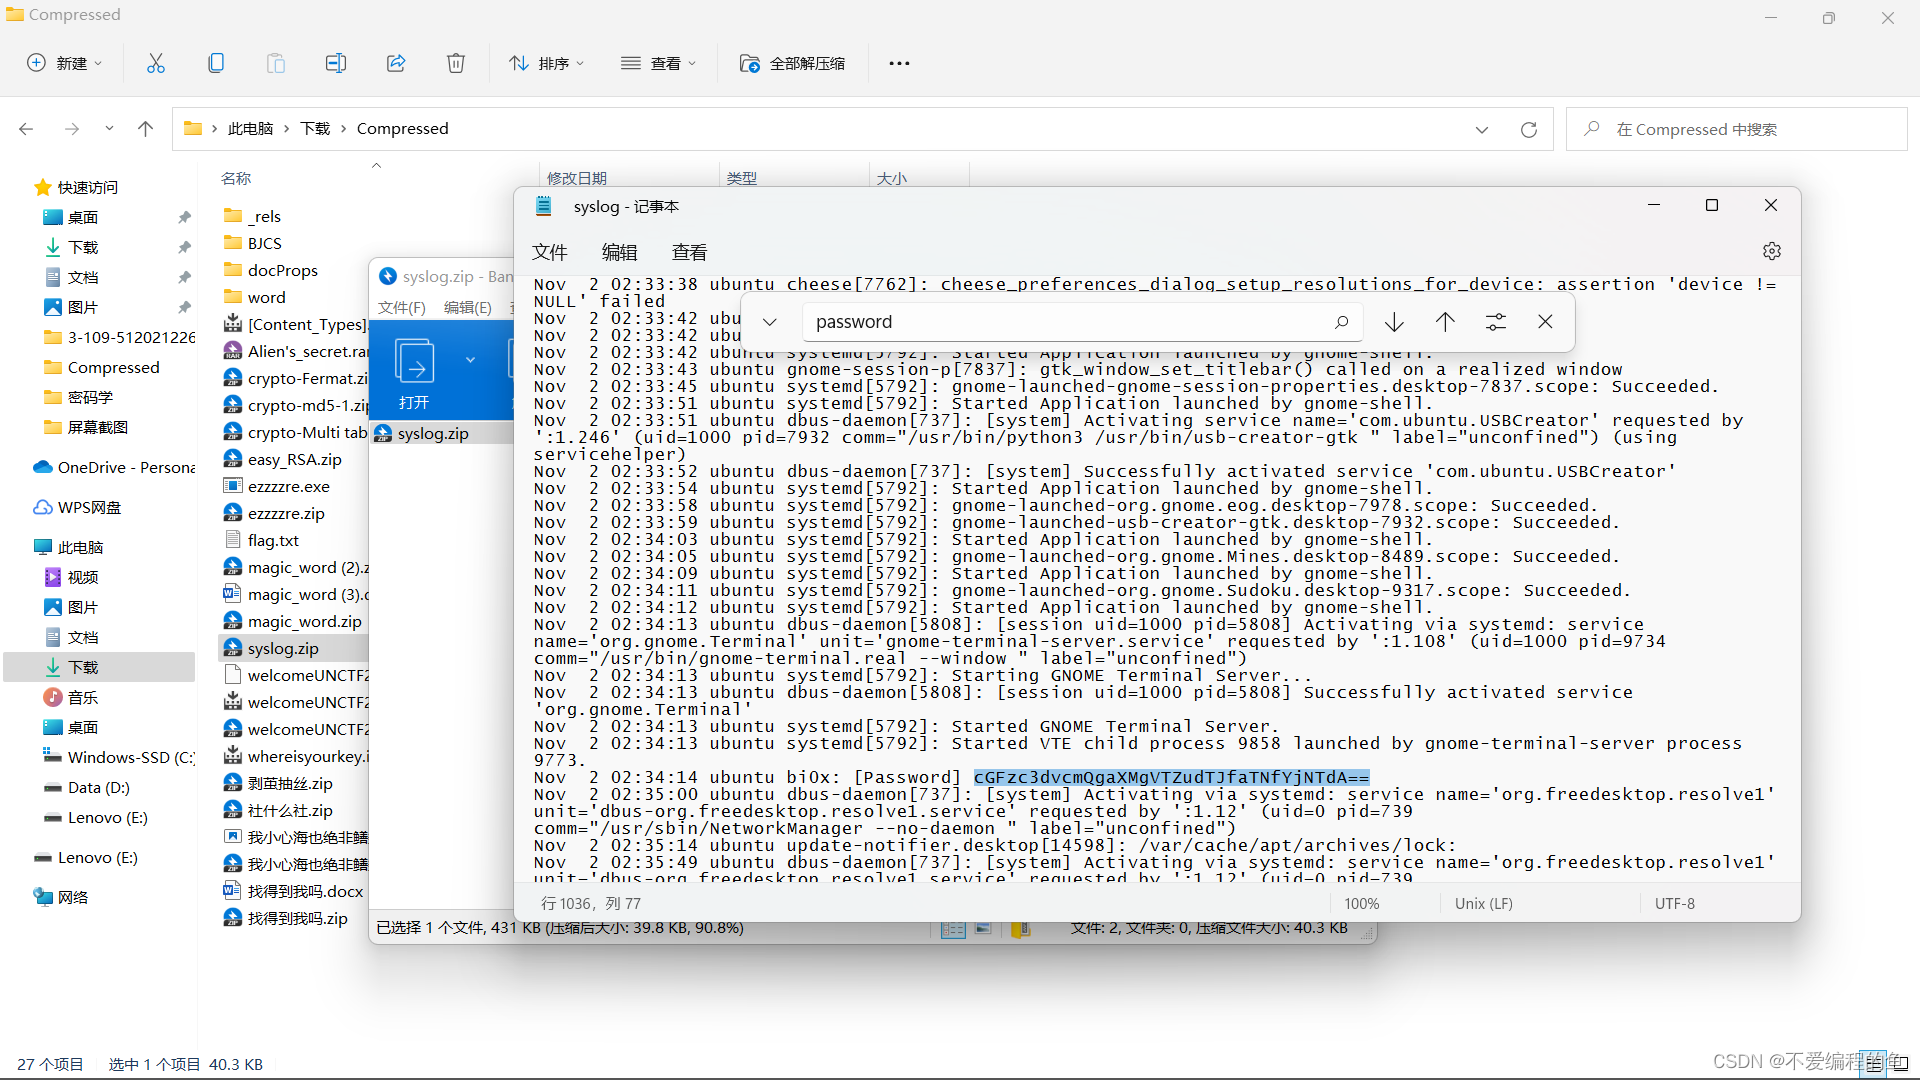Delete the selected file using the trash icon
1920x1080 pixels.
(456, 62)
